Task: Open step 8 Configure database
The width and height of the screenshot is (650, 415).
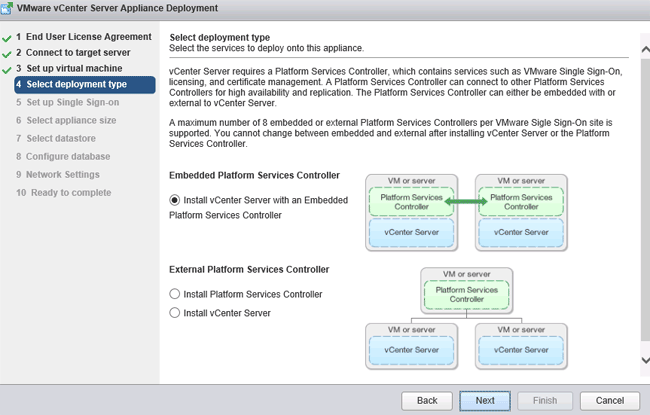Action: point(63,157)
